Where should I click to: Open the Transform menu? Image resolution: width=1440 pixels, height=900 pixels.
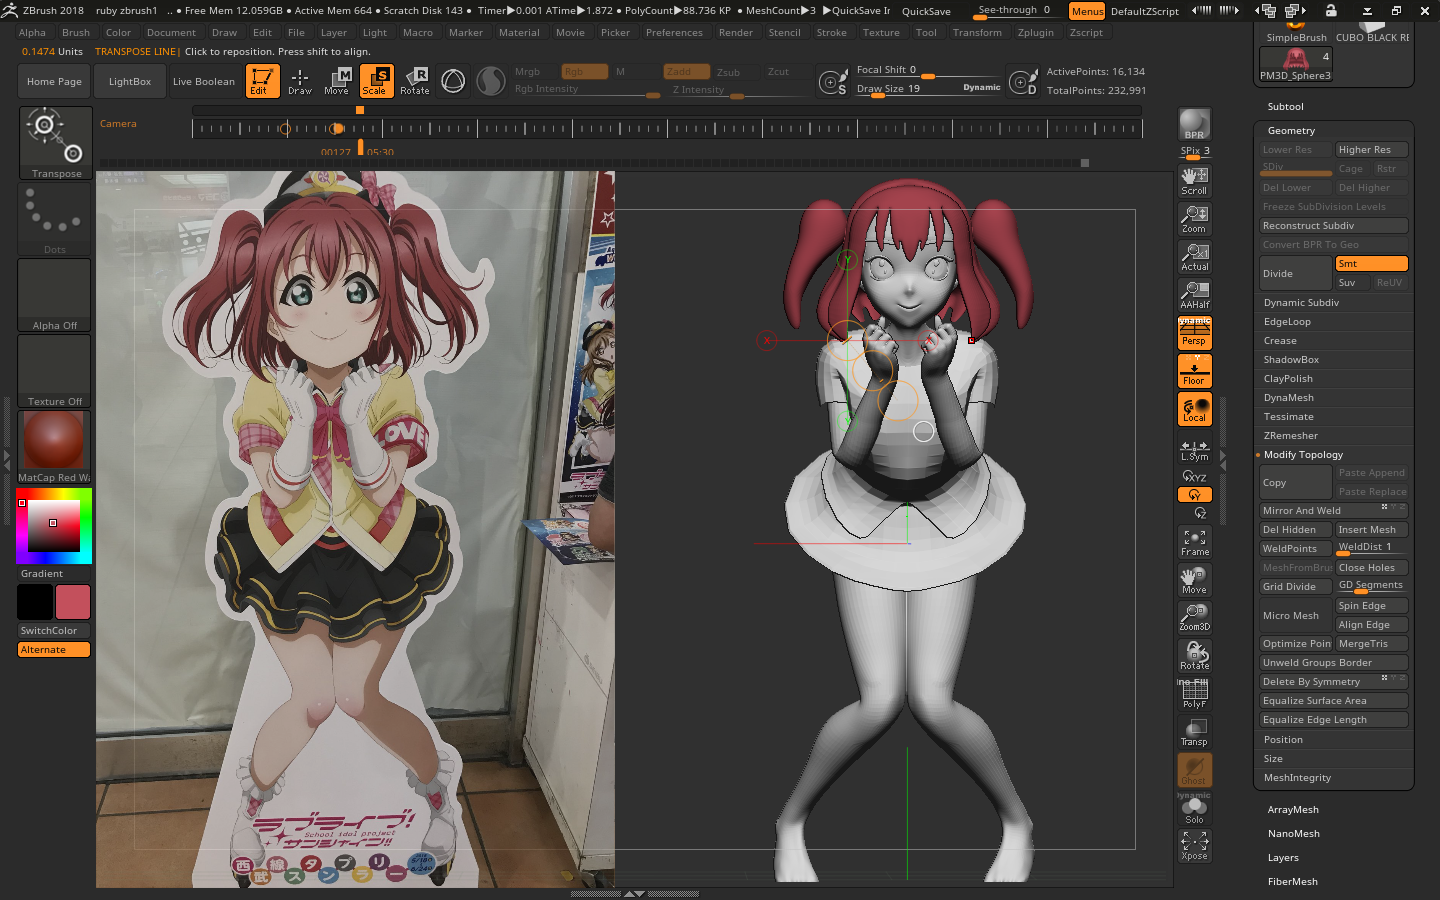click(977, 33)
